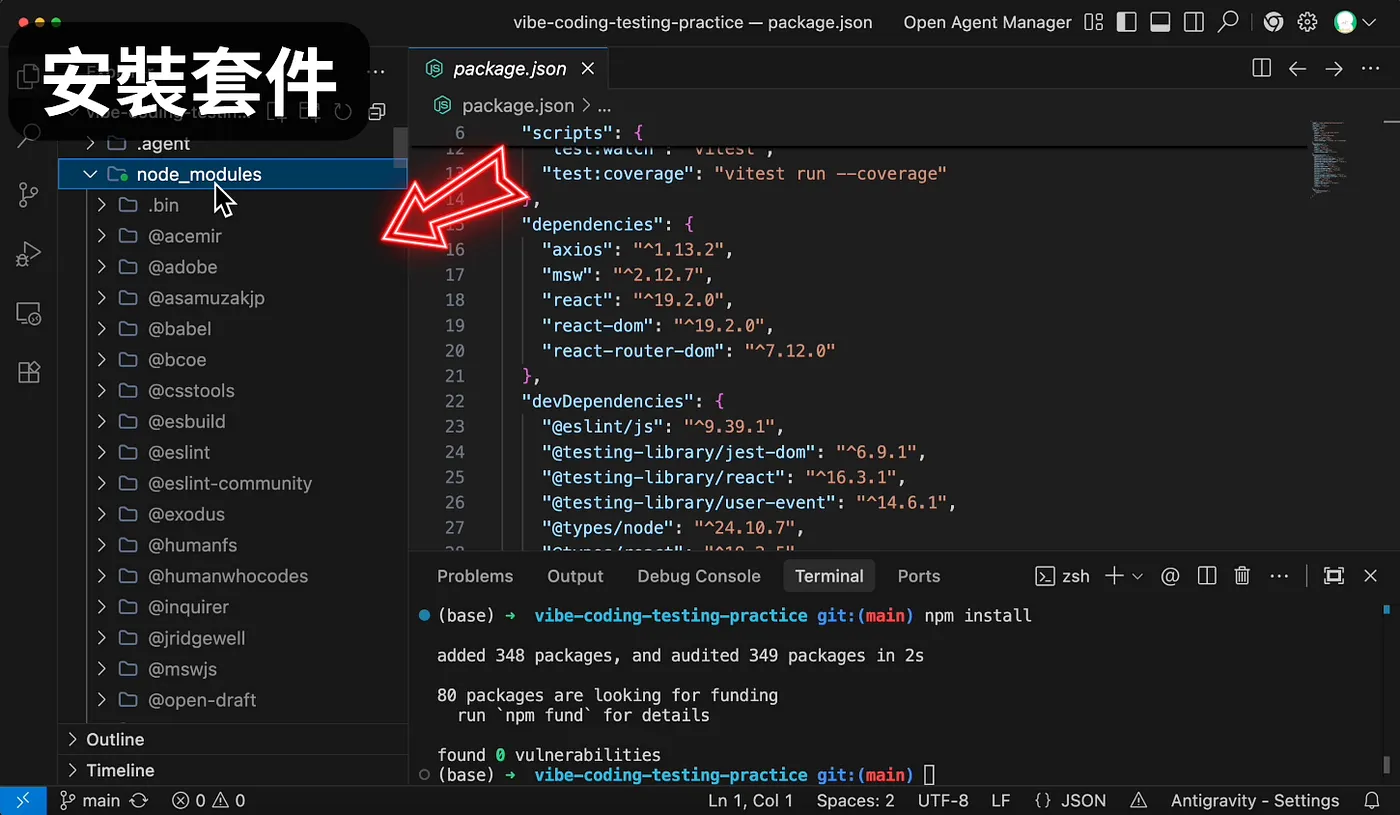
Task: Synchronize changes for the main branch
Action: point(139,800)
